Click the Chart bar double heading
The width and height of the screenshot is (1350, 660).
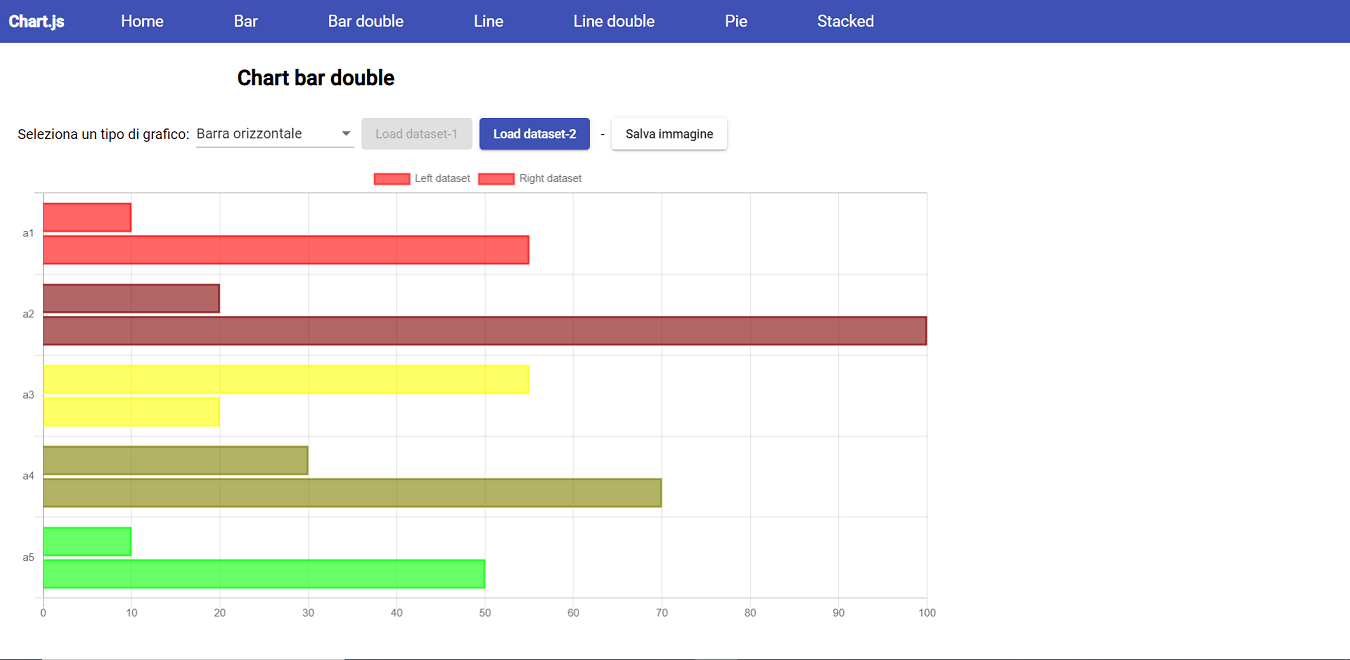tap(315, 77)
